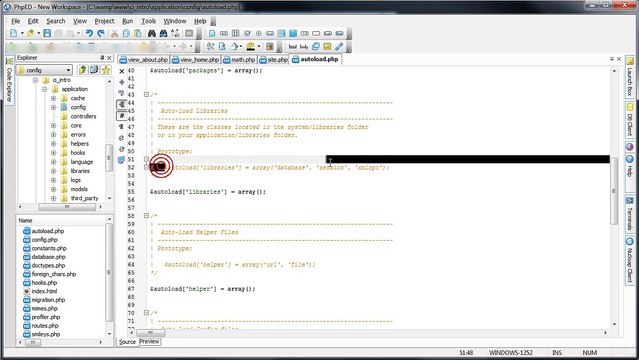Screen dimensions: 639x360
Task: Open DB Client side panel
Action: [x=630, y=120]
